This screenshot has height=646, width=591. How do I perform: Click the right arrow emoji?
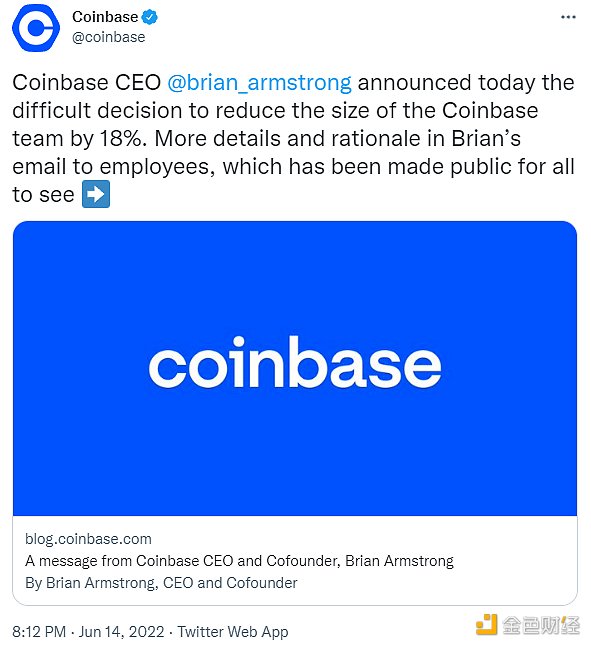[96, 194]
